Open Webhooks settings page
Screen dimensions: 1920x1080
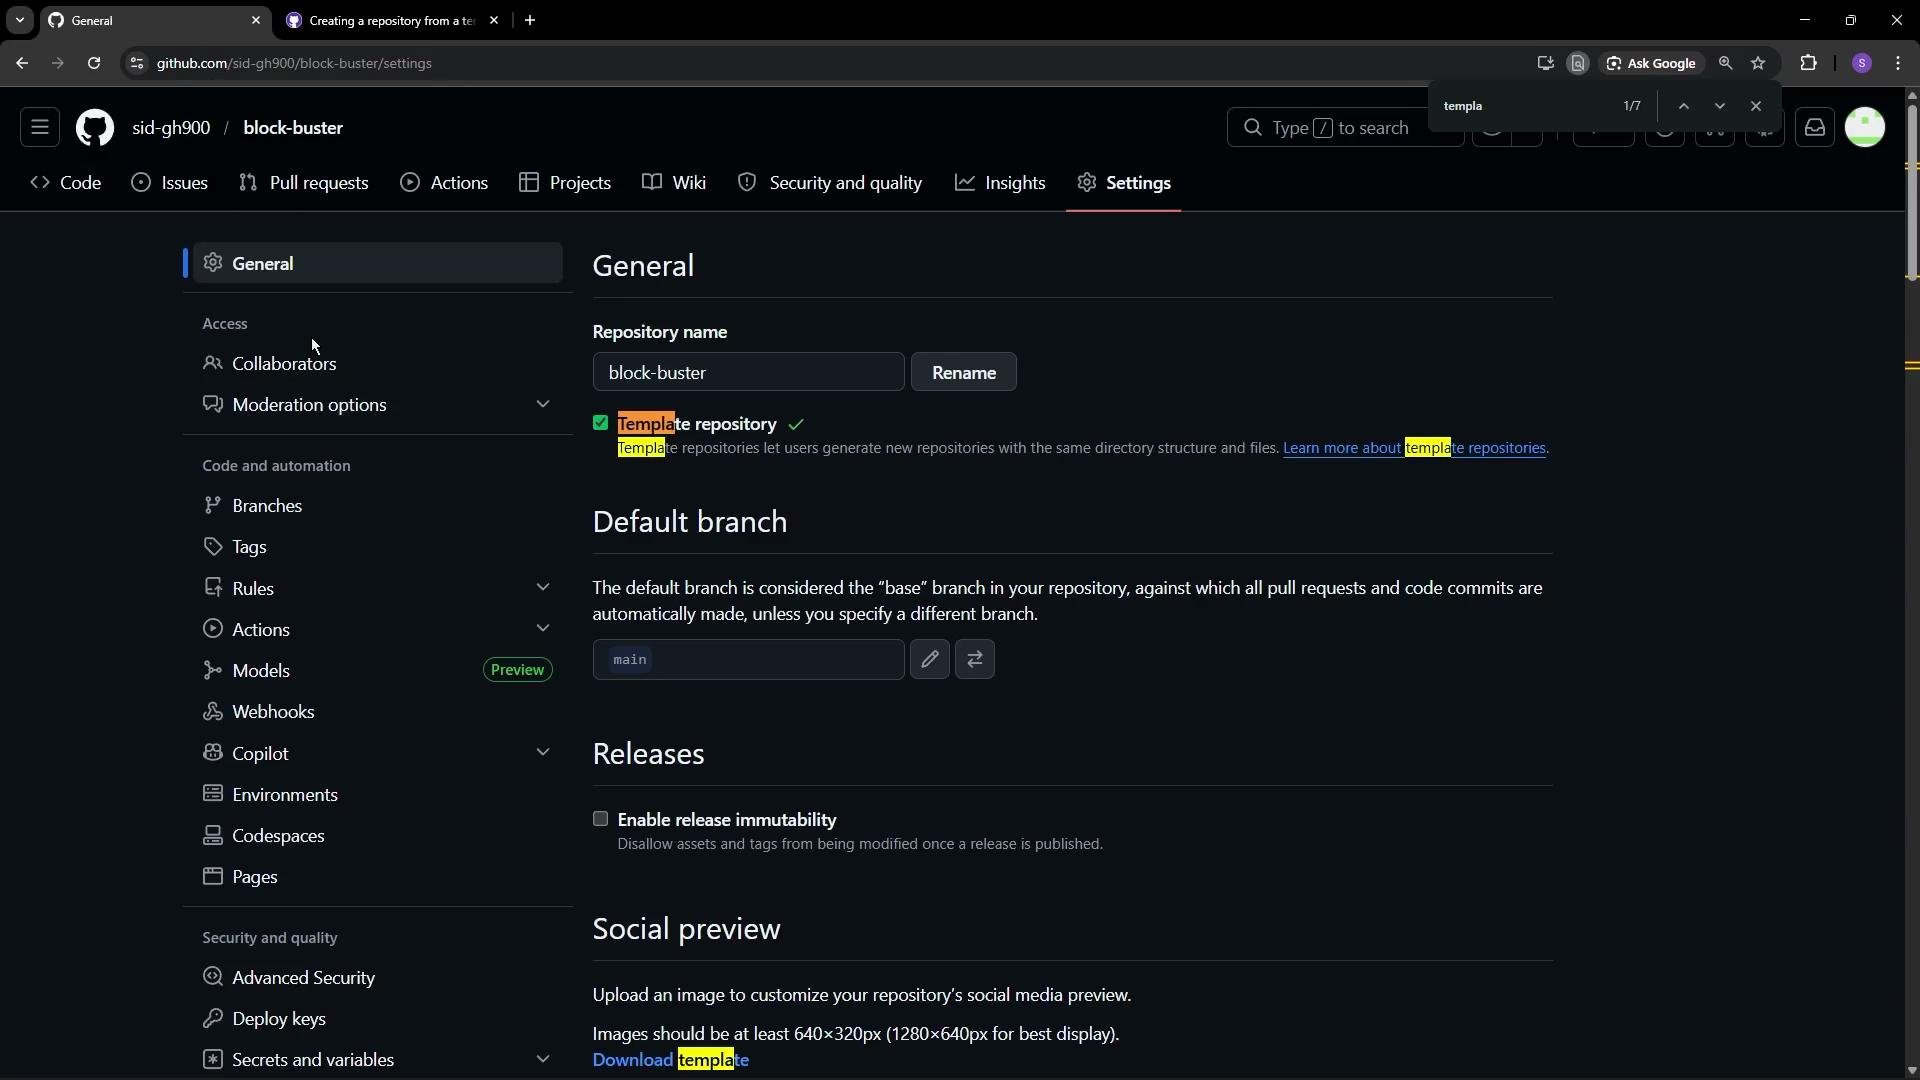coord(377,711)
